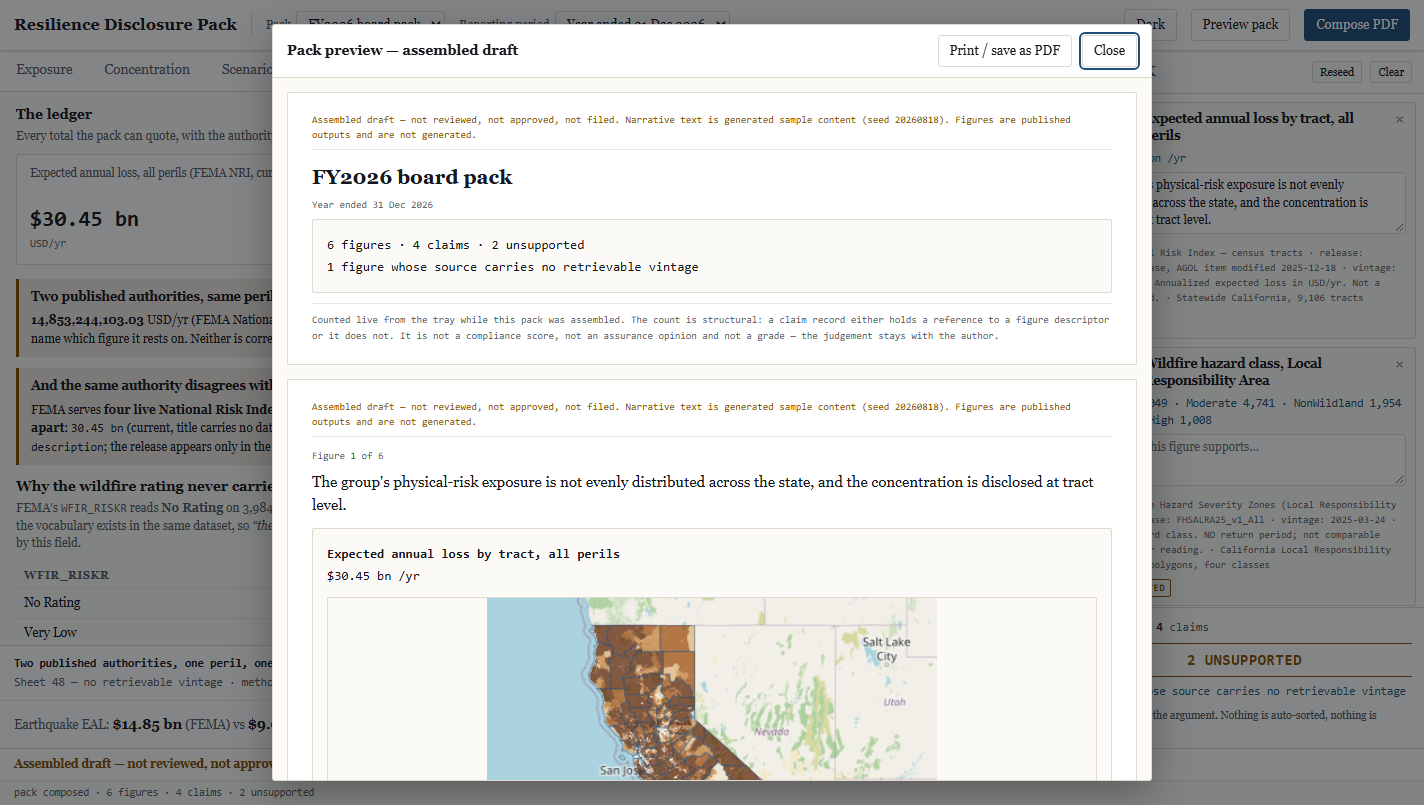Click 'The ledger' heading

(54, 114)
